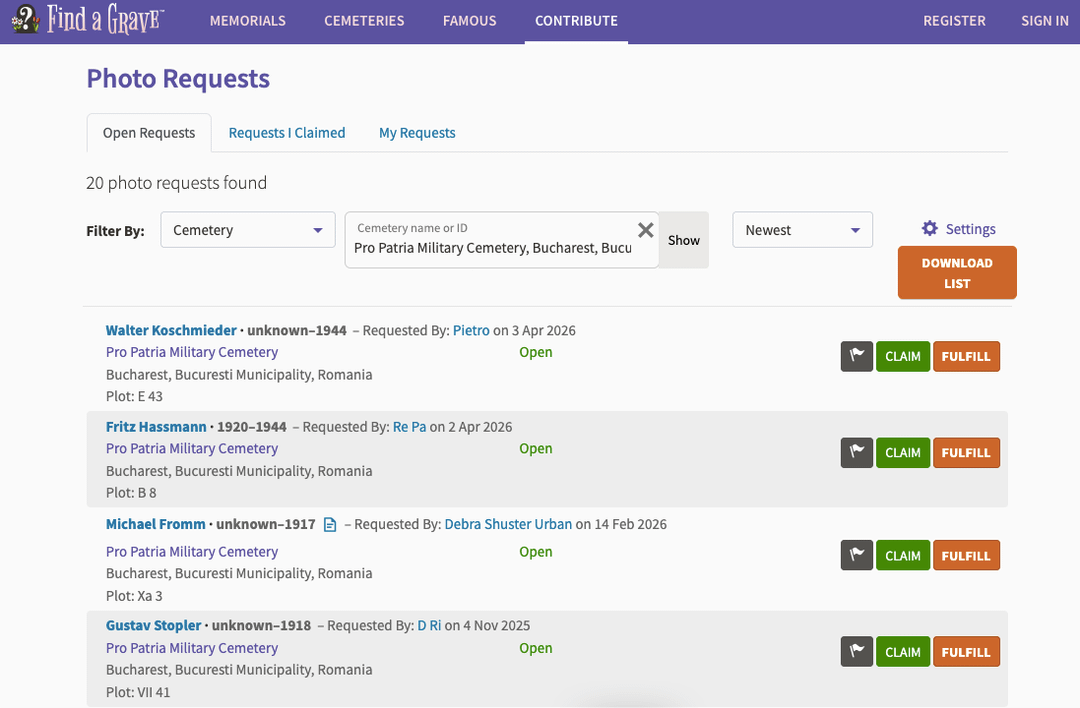Open the Newest sort dropdown
1080x708 pixels.
pyautogui.click(x=802, y=230)
